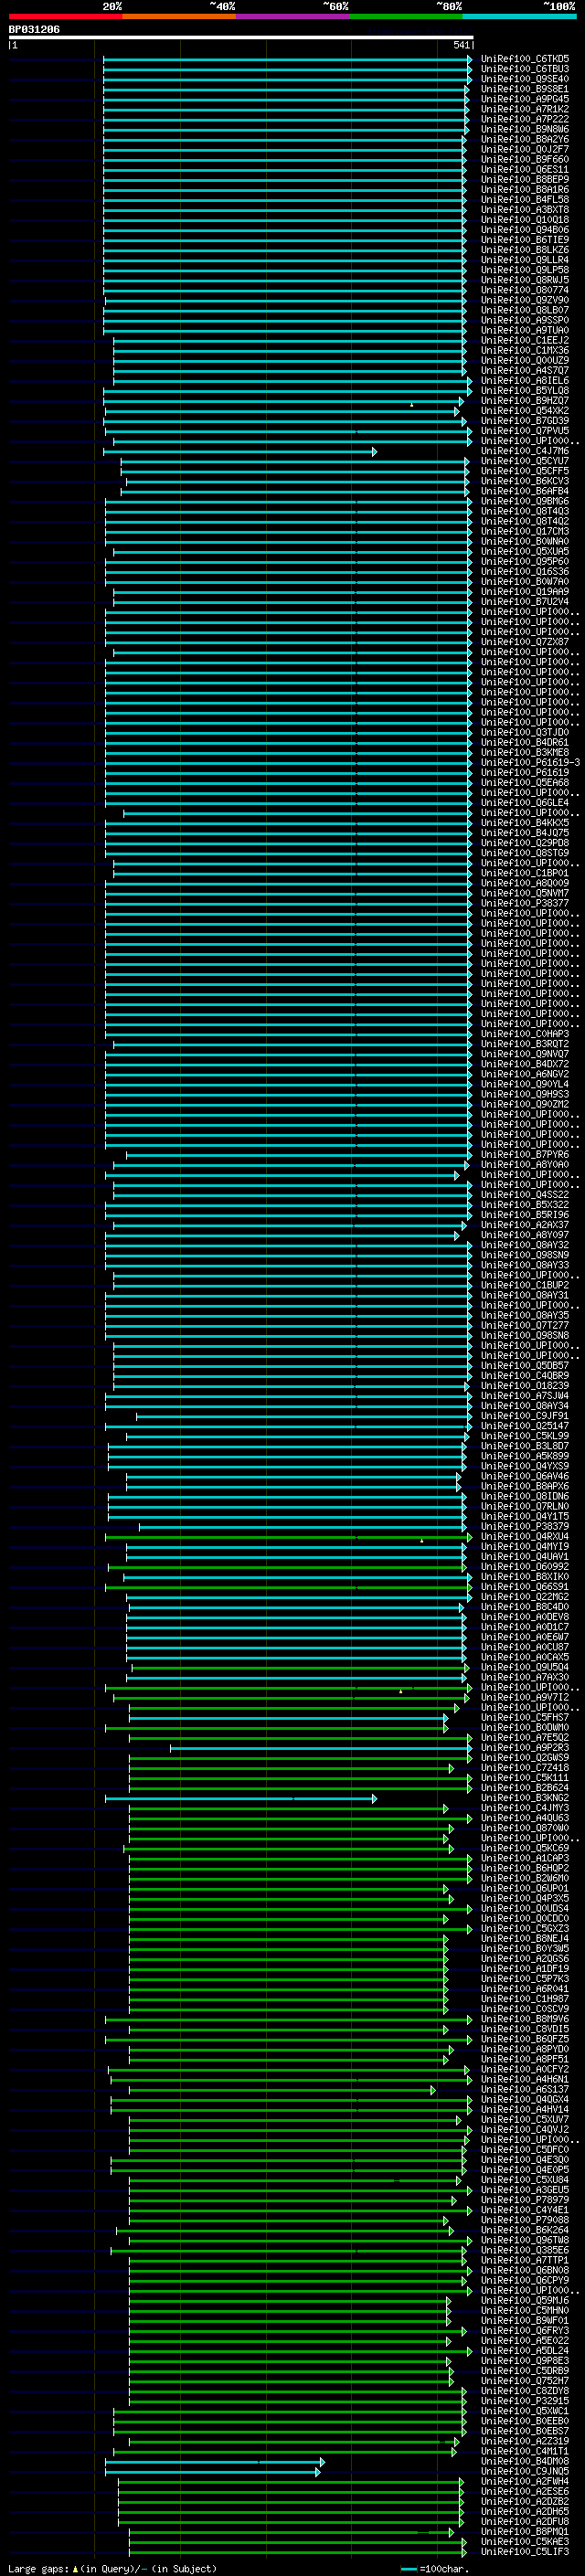This screenshot has height=2576, width=585.
Task: Select the UniRef100_Q6AV46 label
Action: 525,1476
